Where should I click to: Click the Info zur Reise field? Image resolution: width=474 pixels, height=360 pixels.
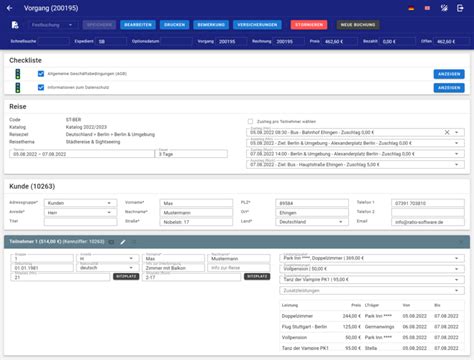coord(239,268)
